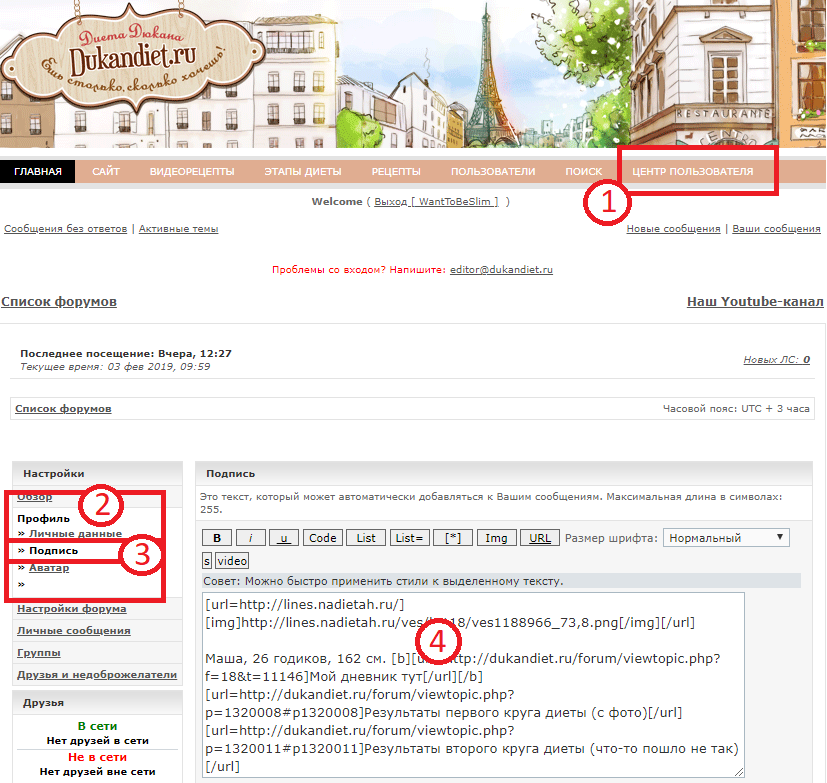Click Список форумов breadcrumb link in the box
The height and width of the screenshot is (783, 827).
(x=63, y=409)
